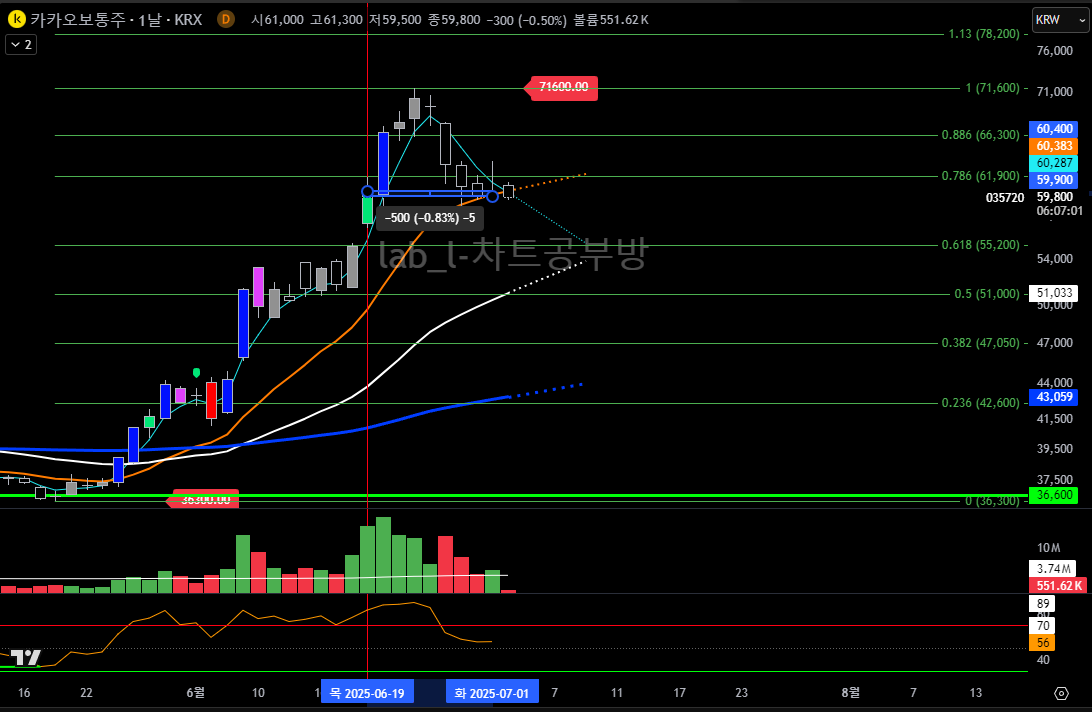
Task: Click the 71600.00 red price label
Action: (x=563, y=87)
